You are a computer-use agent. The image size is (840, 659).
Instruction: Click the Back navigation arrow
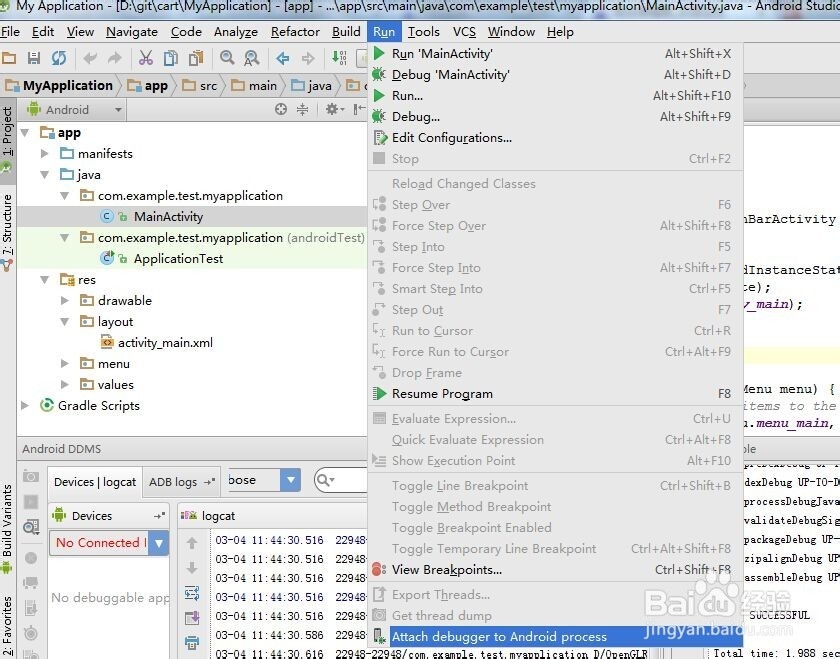coord(282,58)
